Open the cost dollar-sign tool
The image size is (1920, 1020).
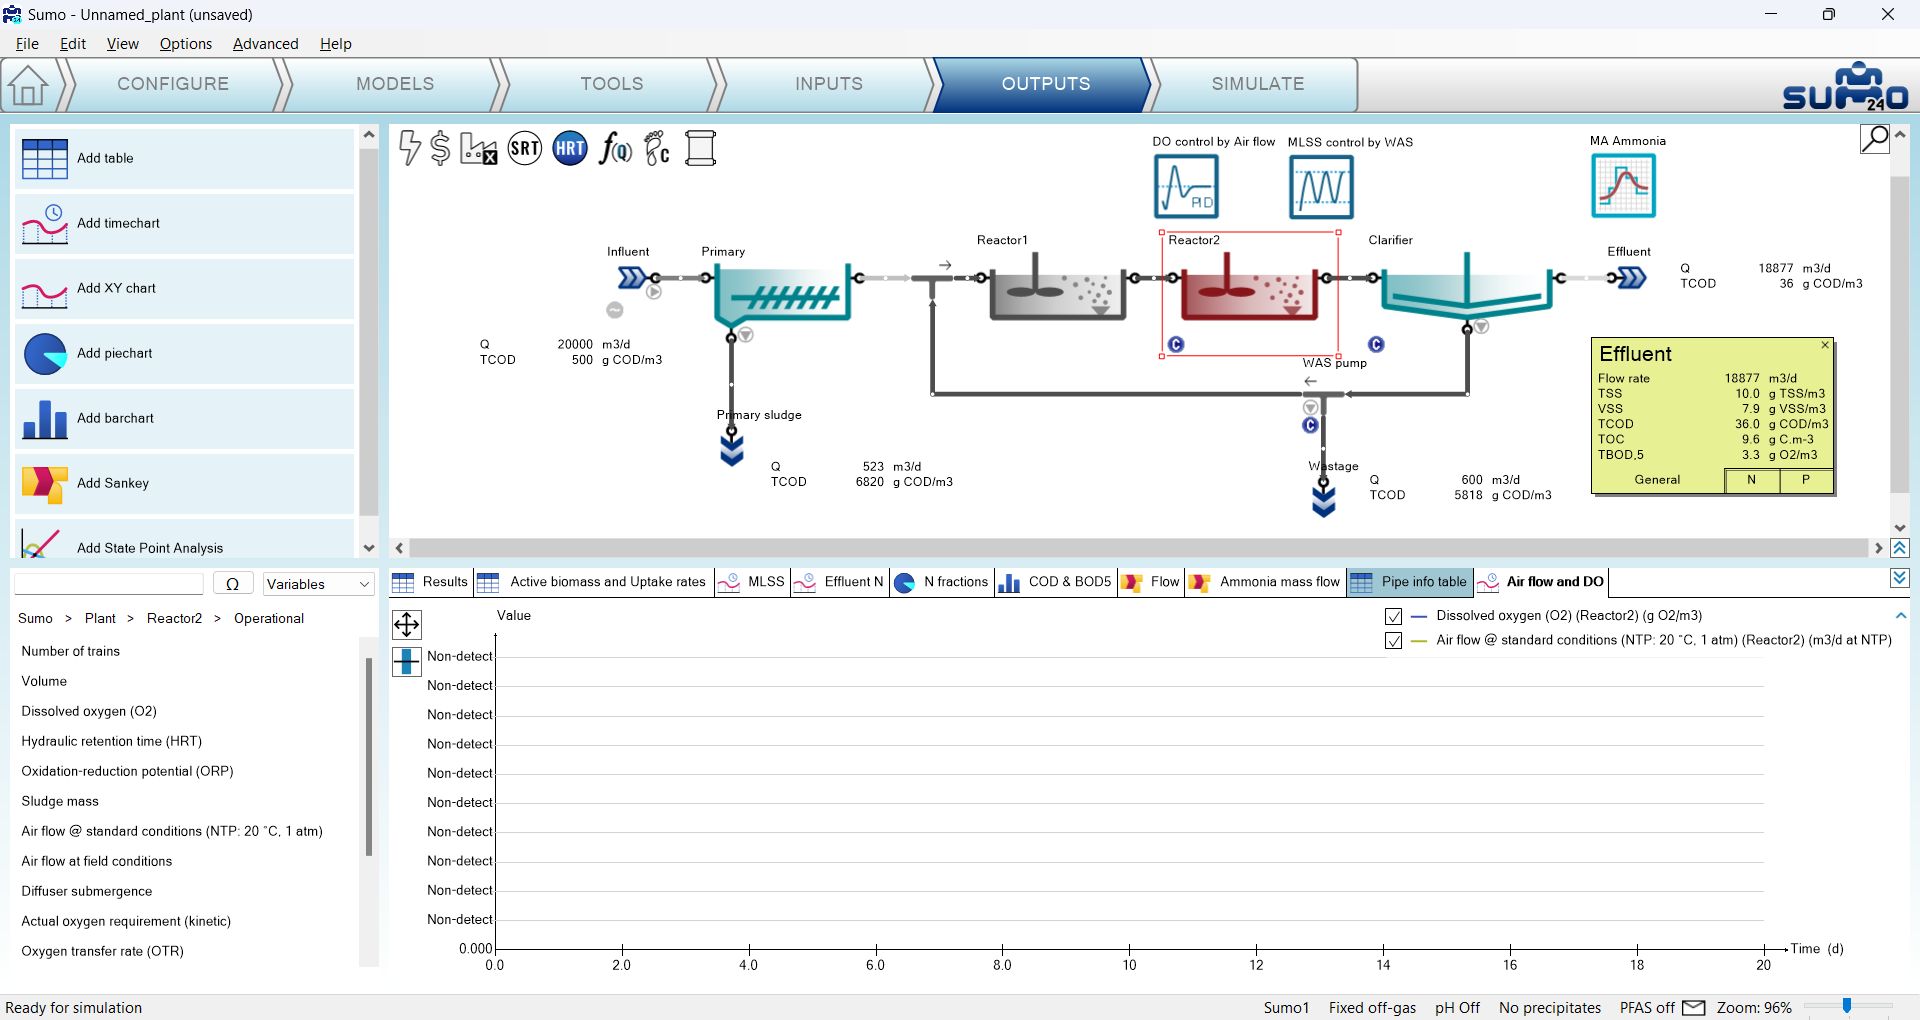click(440, 148)
